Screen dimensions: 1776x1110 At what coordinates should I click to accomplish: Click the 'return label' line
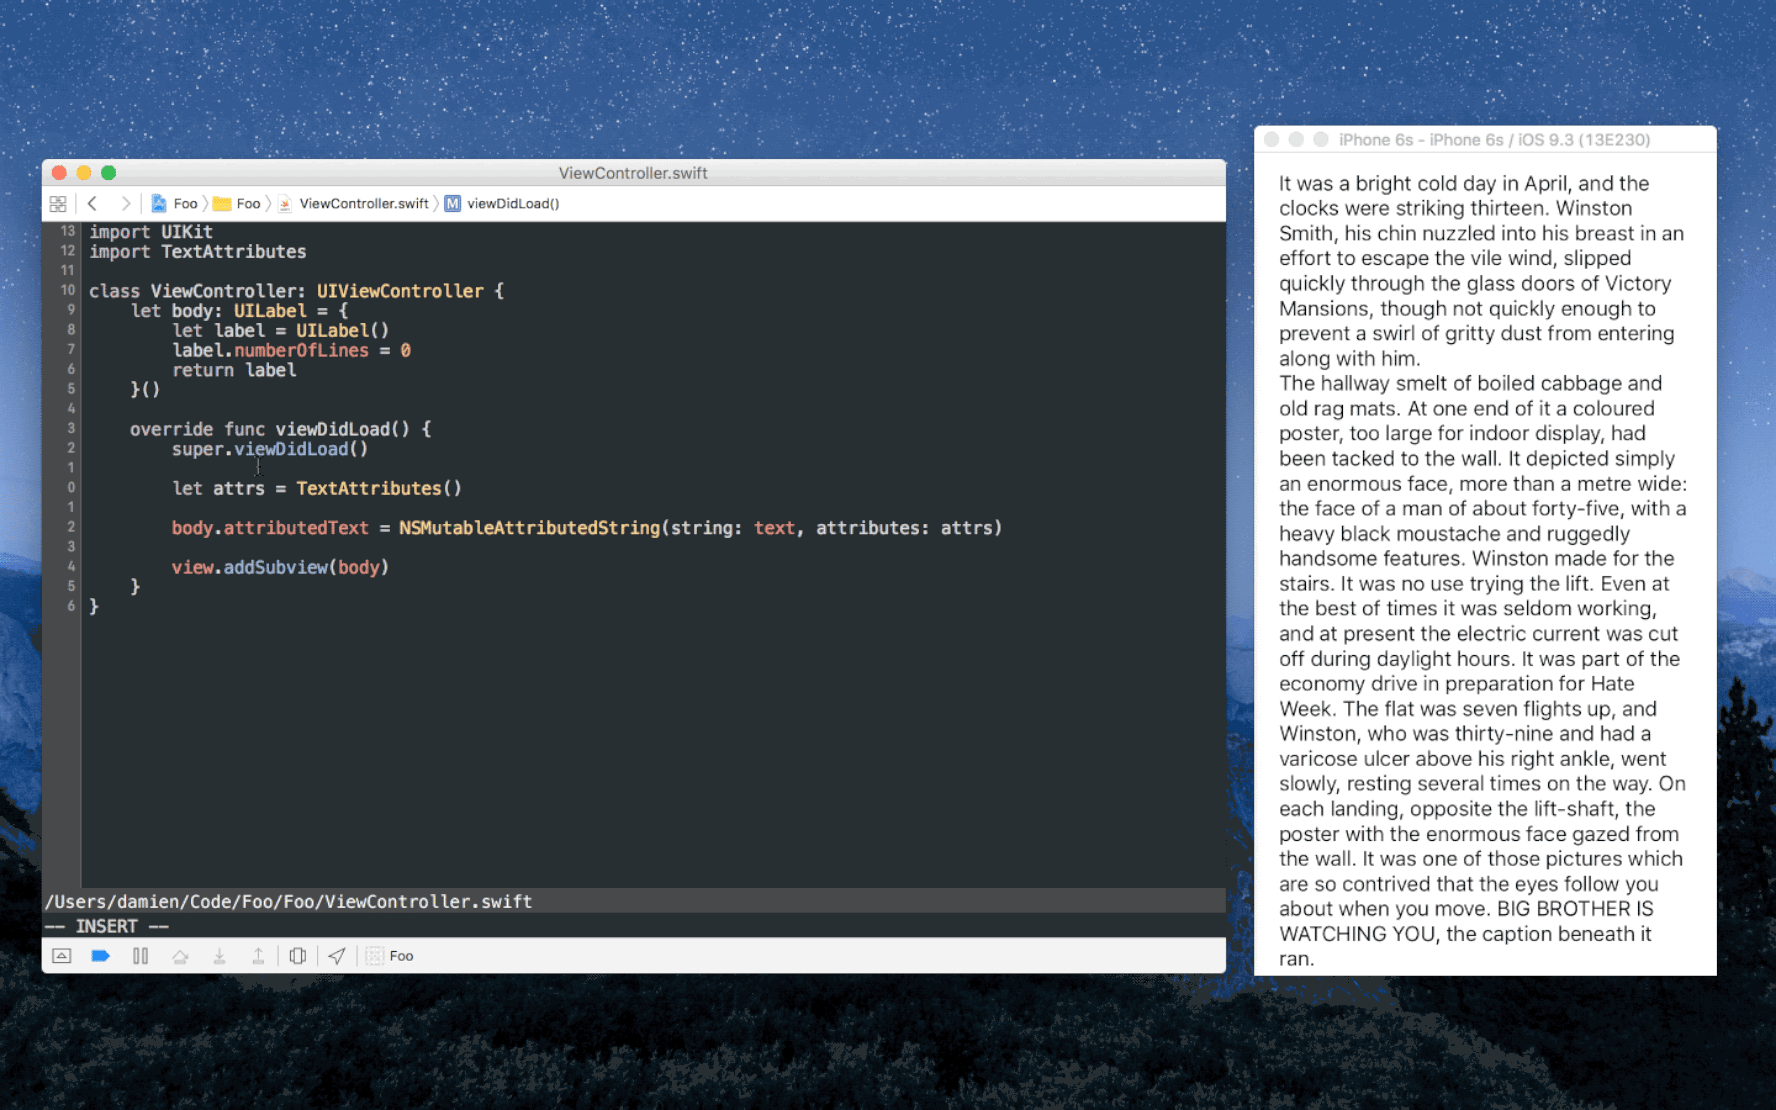click(x=234, y=370)
